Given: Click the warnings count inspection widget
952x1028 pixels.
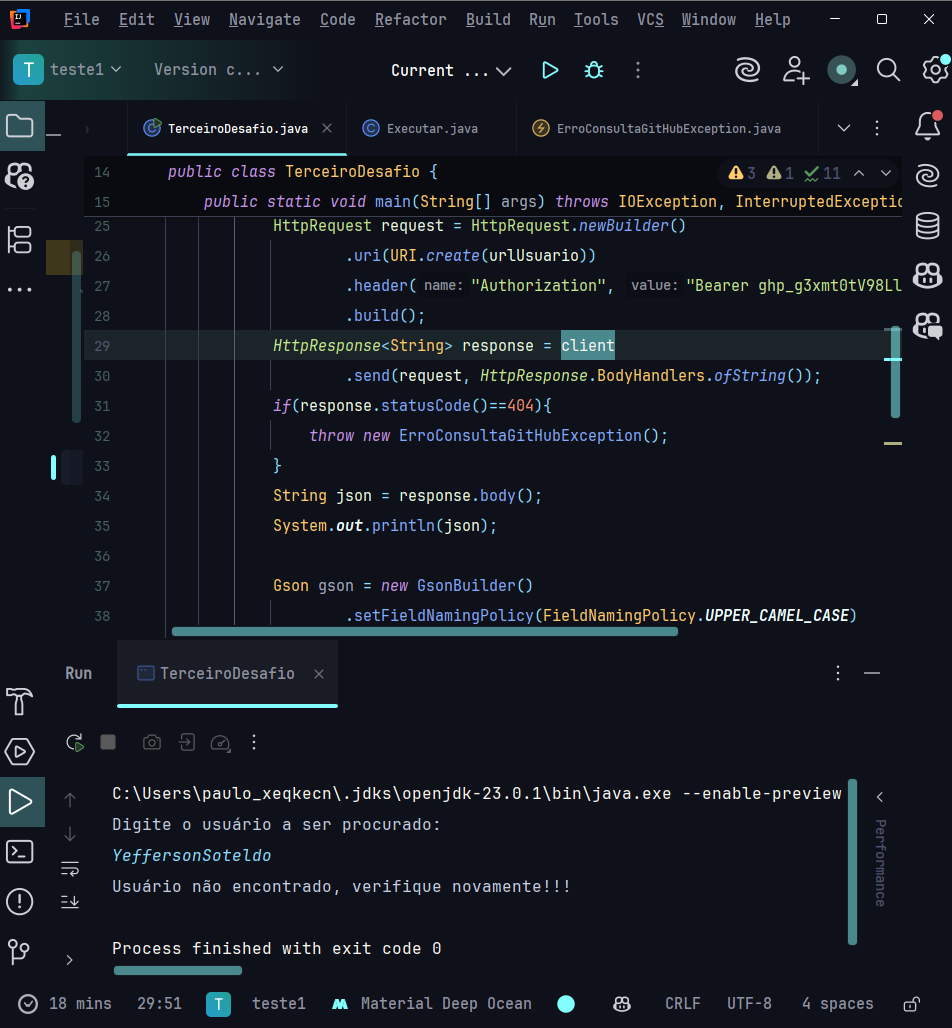Looking at the screenshot, I should tap(783, 173).
